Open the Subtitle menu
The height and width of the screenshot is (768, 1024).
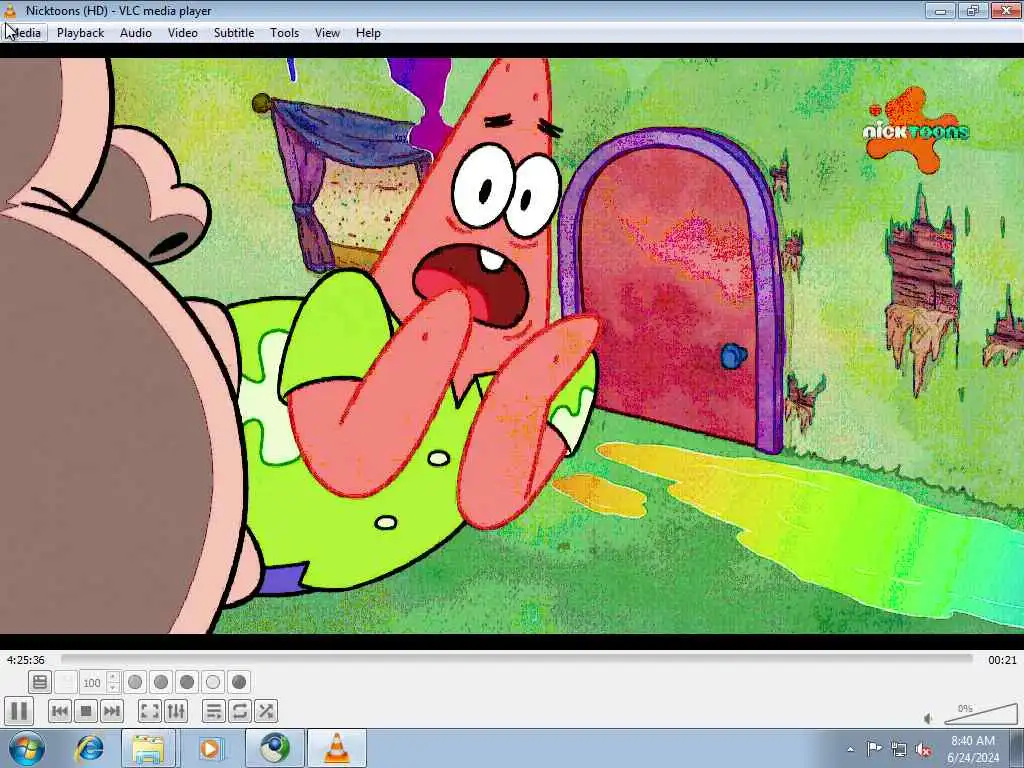click(x=234, y=33)
